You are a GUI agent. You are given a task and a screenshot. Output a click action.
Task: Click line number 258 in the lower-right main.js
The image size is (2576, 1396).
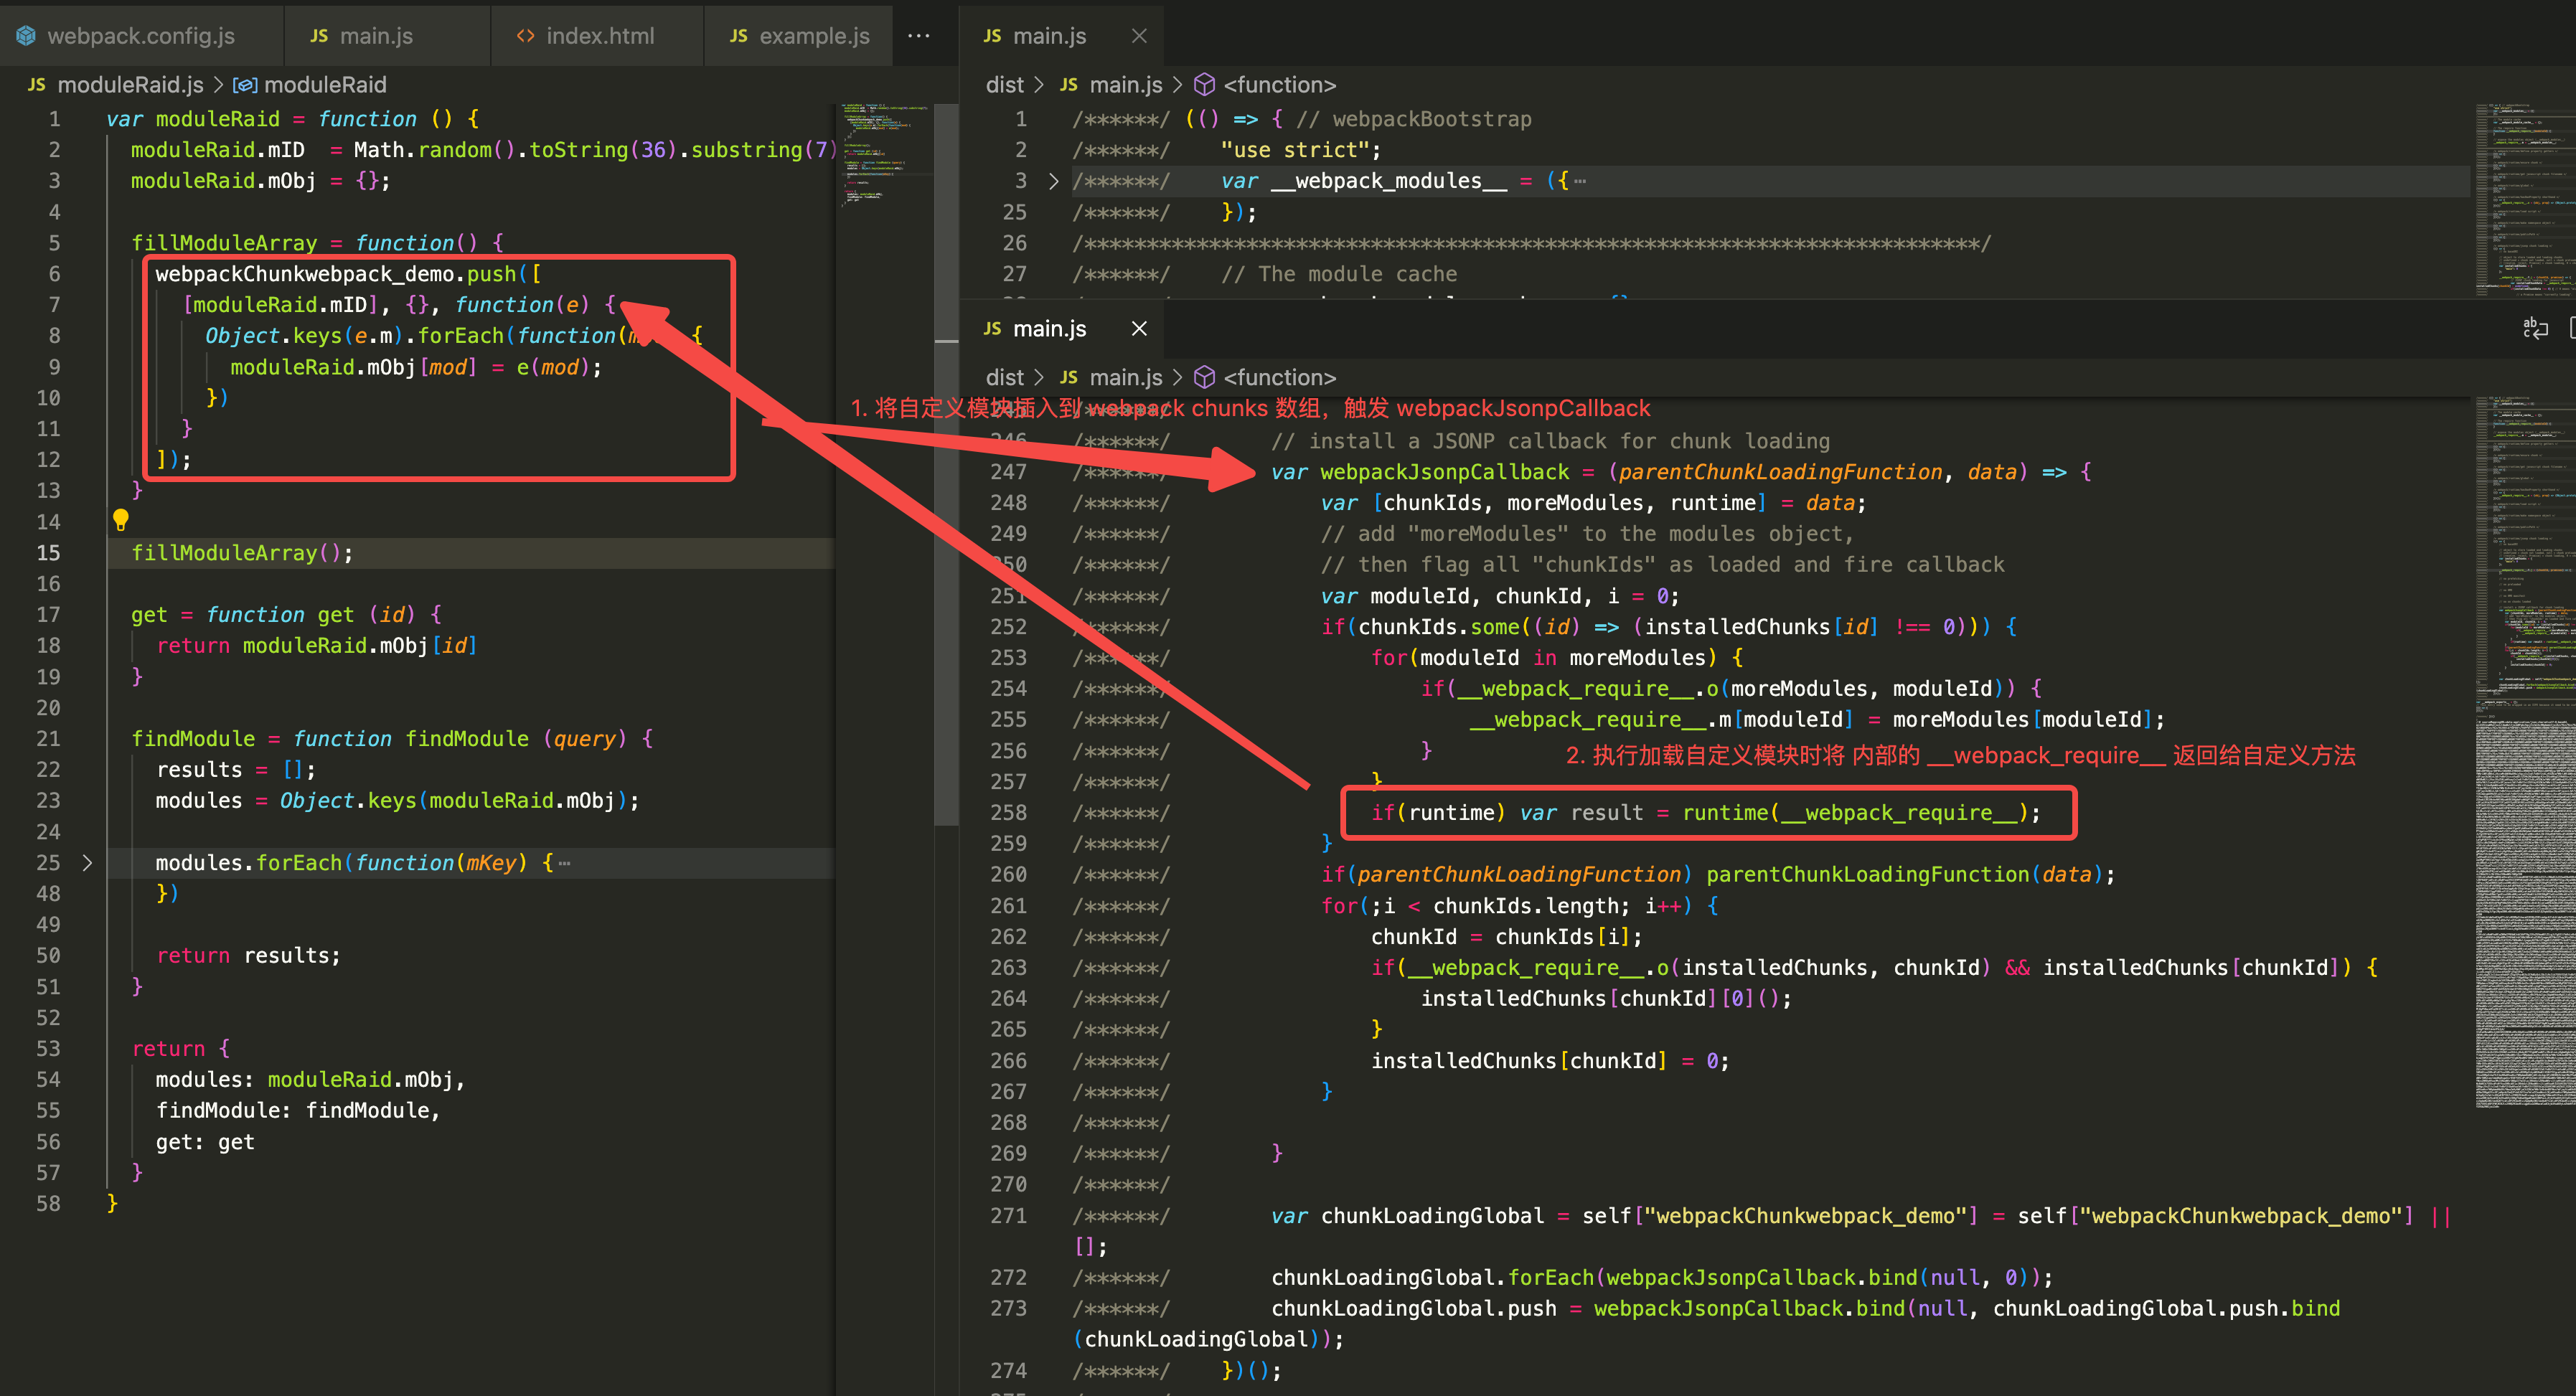tap(1008, 813)
